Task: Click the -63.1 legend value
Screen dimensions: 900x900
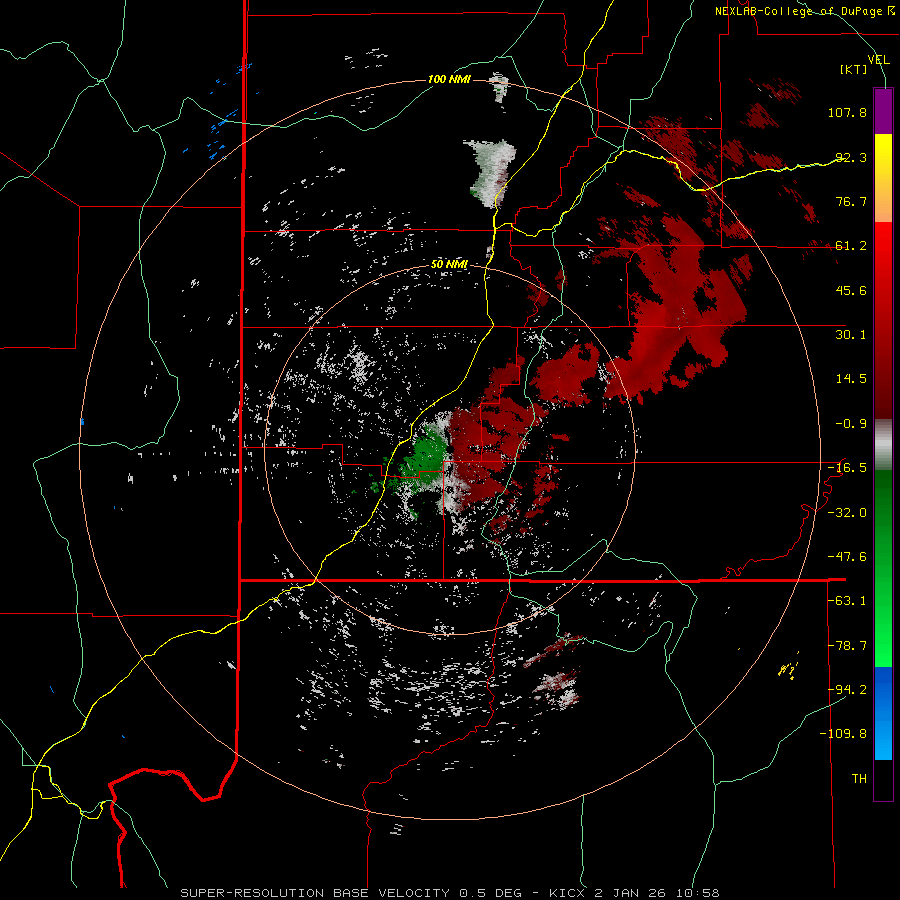Action: (x=847, y=600)
